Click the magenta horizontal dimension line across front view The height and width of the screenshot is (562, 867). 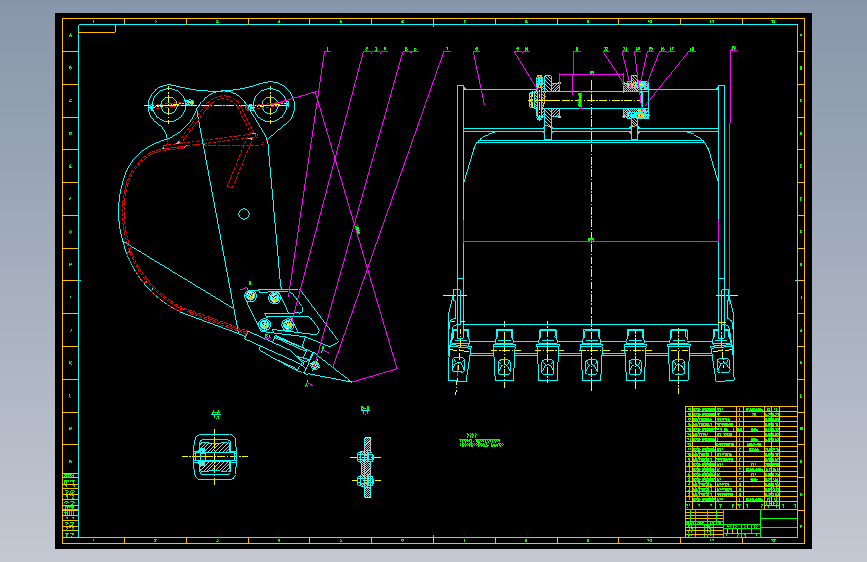[591, 242]
